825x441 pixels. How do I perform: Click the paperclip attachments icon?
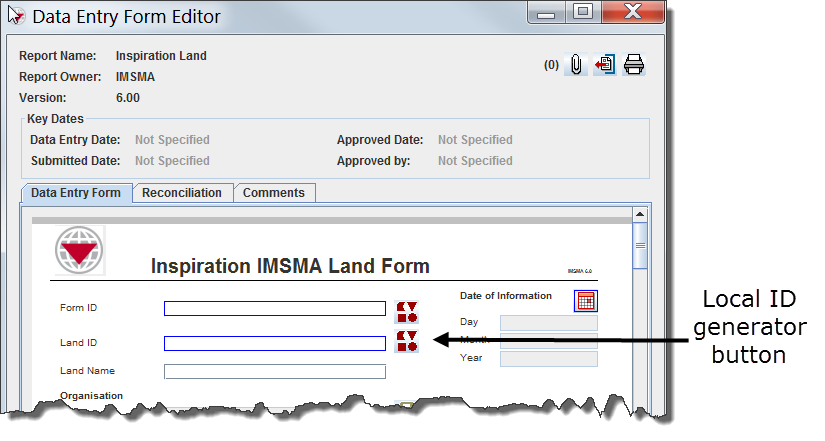[577, 65]
